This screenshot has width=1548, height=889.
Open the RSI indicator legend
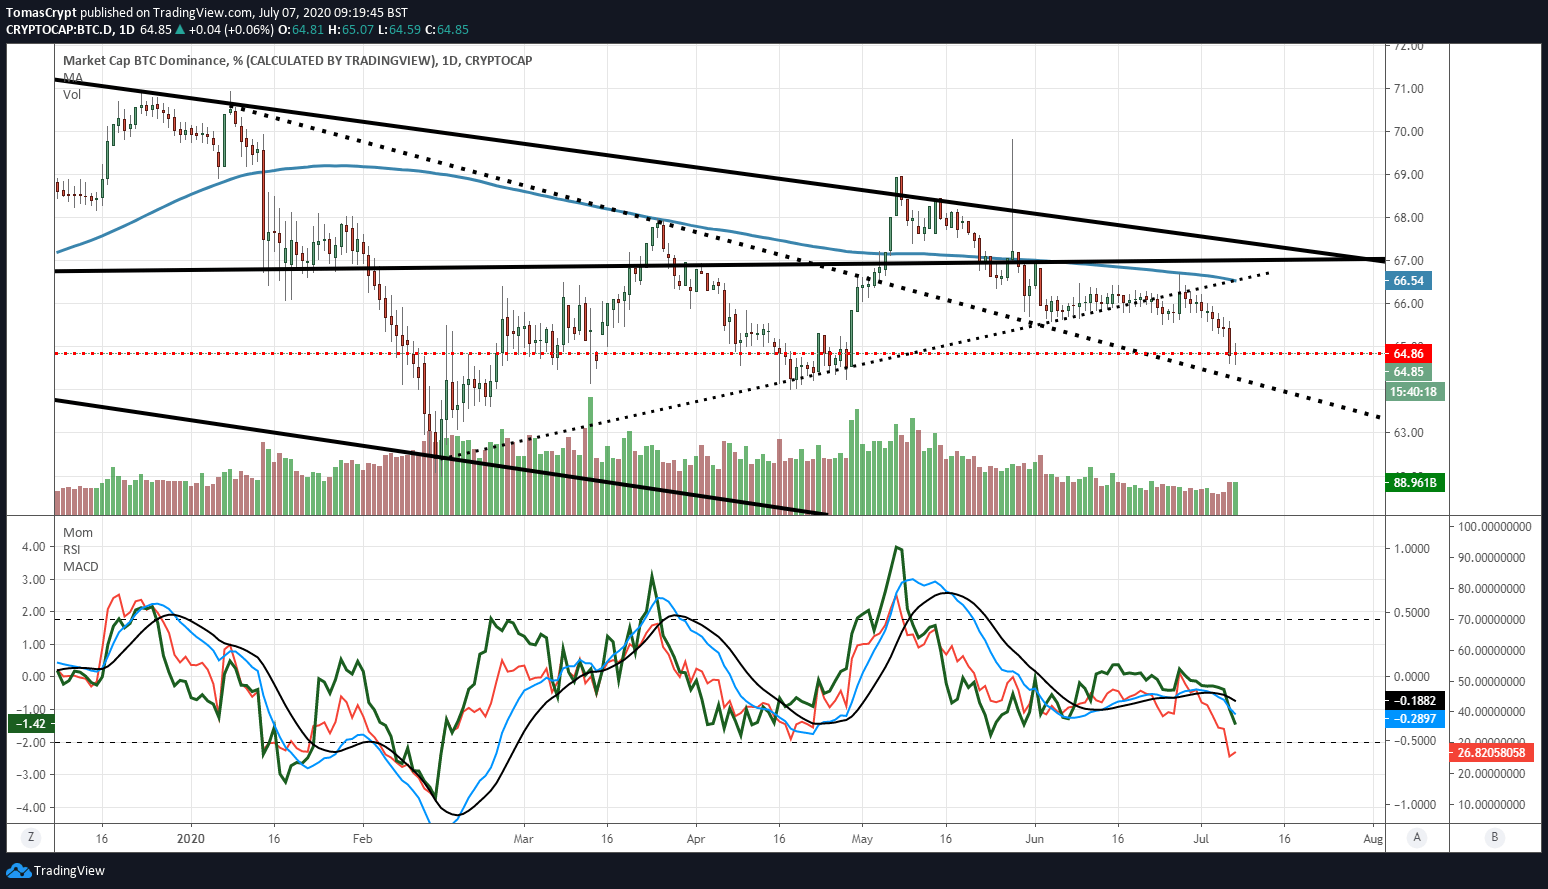pos(72,549)
